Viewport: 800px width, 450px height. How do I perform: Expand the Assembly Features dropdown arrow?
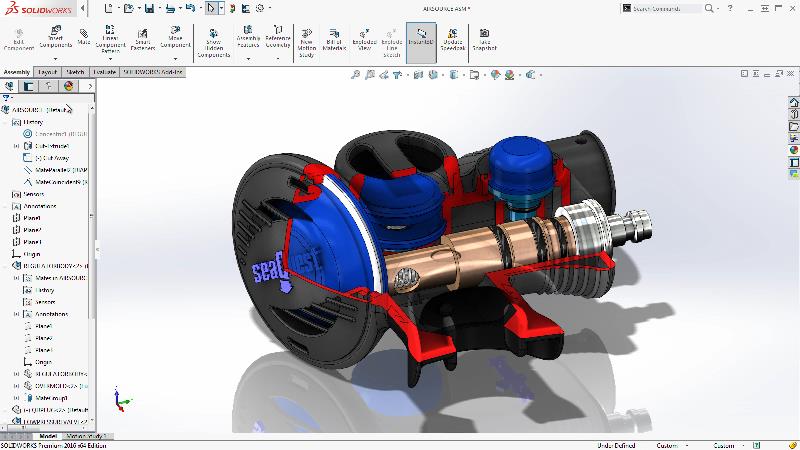[x=248, y=59]
